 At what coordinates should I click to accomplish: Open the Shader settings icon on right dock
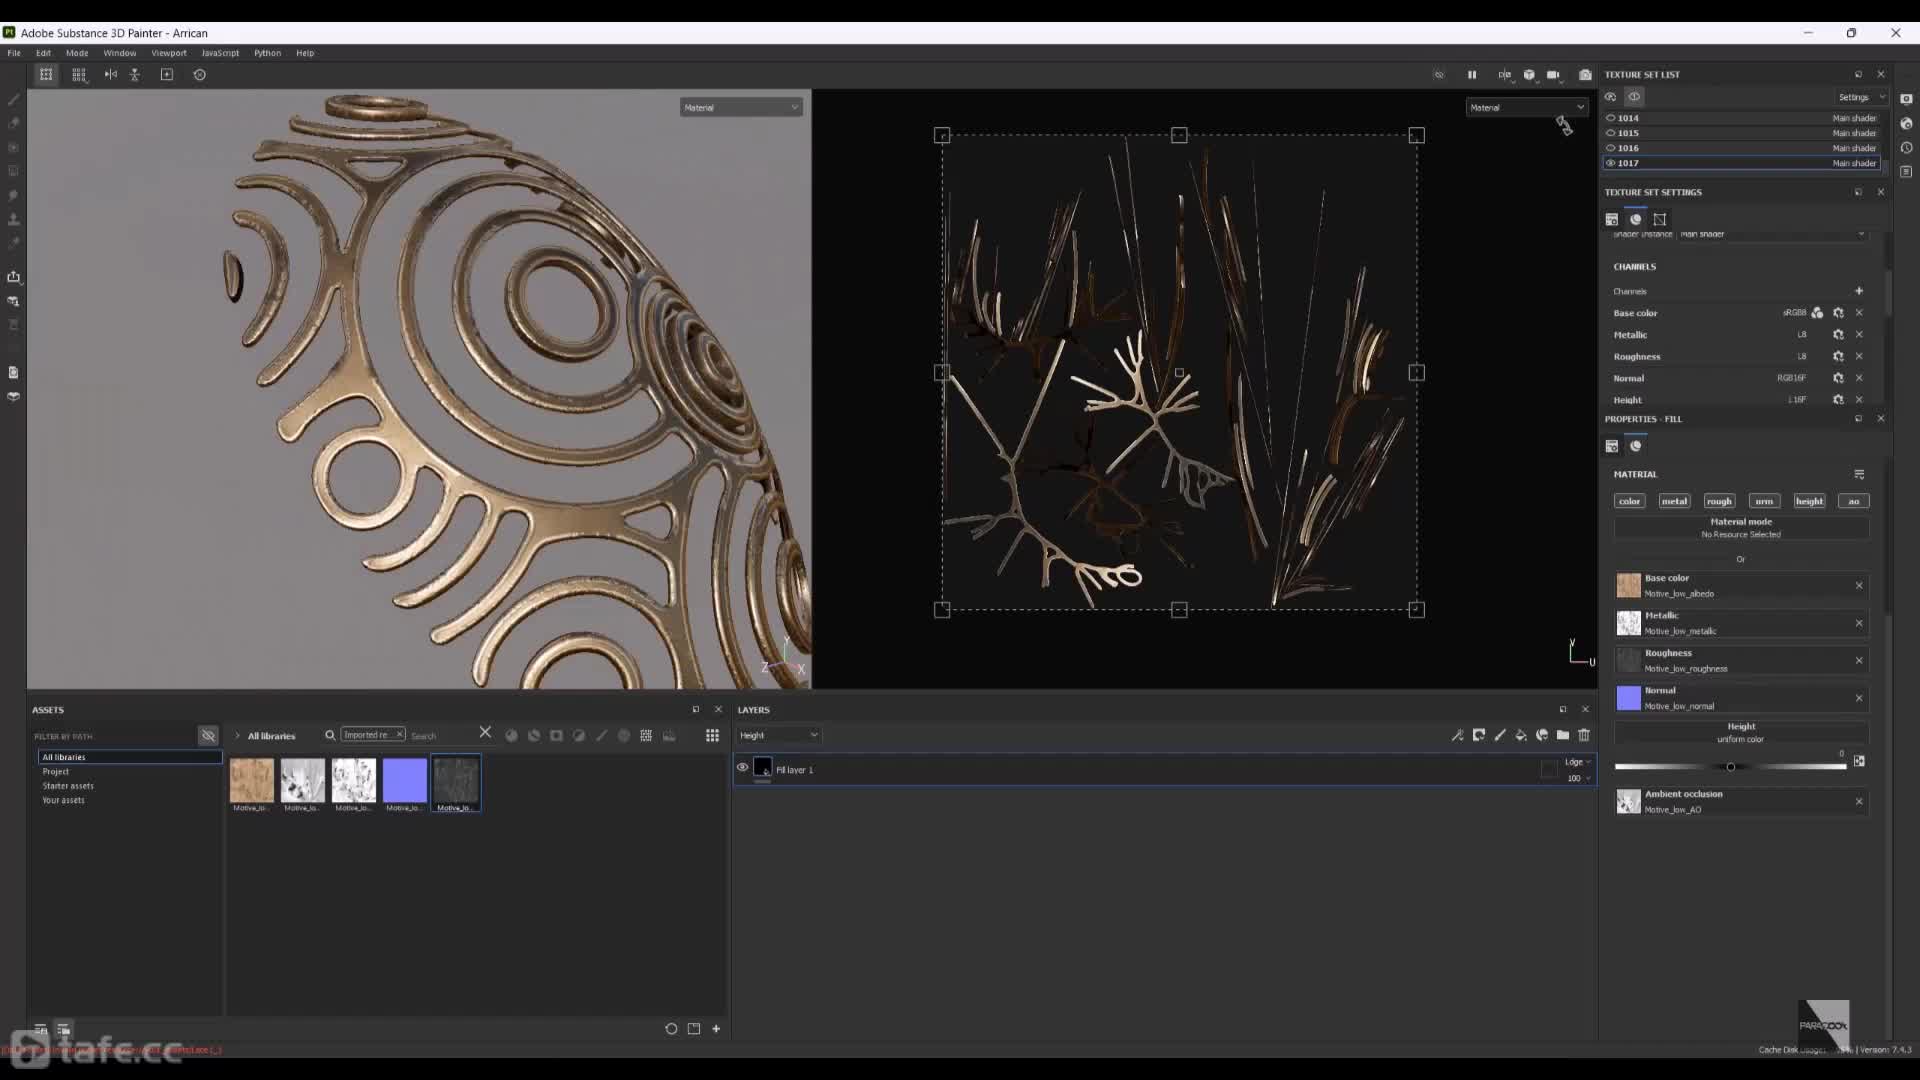coord(1906,123)
